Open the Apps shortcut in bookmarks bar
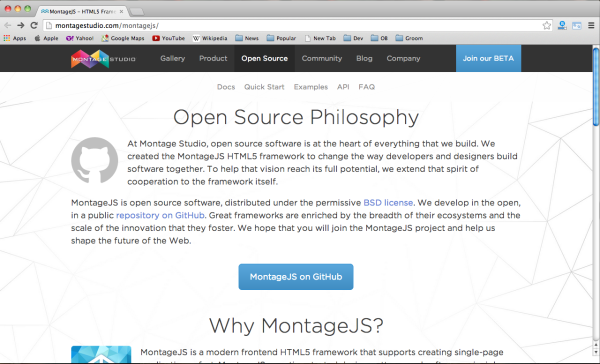Image resolution: width=600 pixels, height=364 pixels. pyautogui.click(x=15, y=38)
